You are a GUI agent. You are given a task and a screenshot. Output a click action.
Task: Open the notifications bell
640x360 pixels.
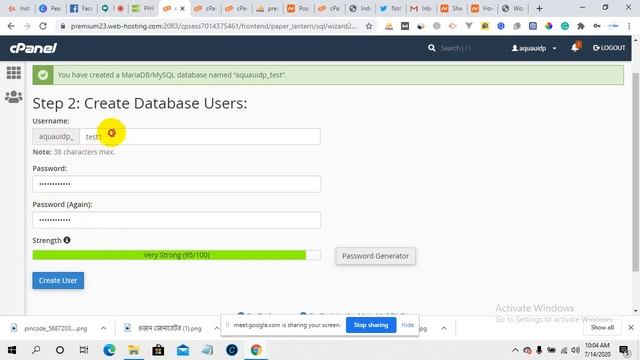[576, 47]
